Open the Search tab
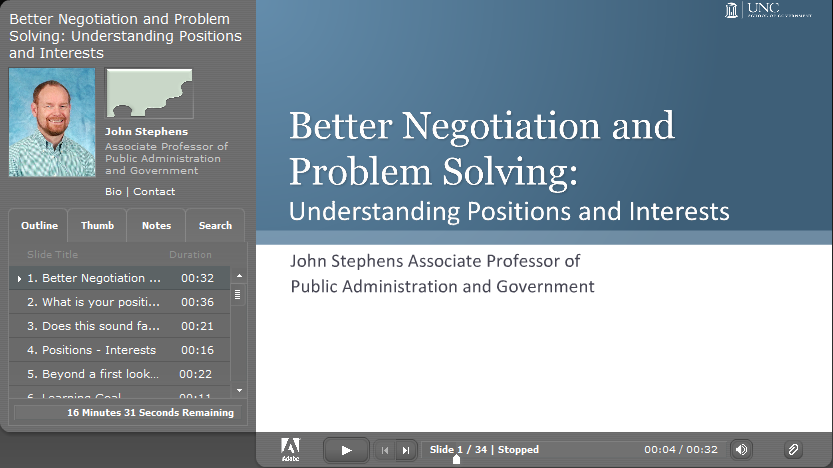The image size is (833, 468). (215, 226)
